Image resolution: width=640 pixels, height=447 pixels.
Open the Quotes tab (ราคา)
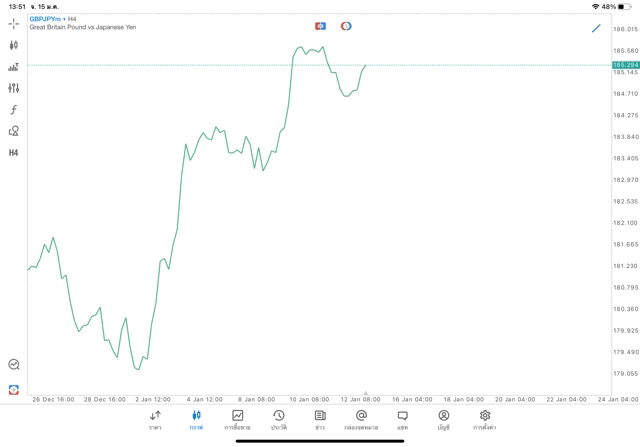(x=155, y=419)
